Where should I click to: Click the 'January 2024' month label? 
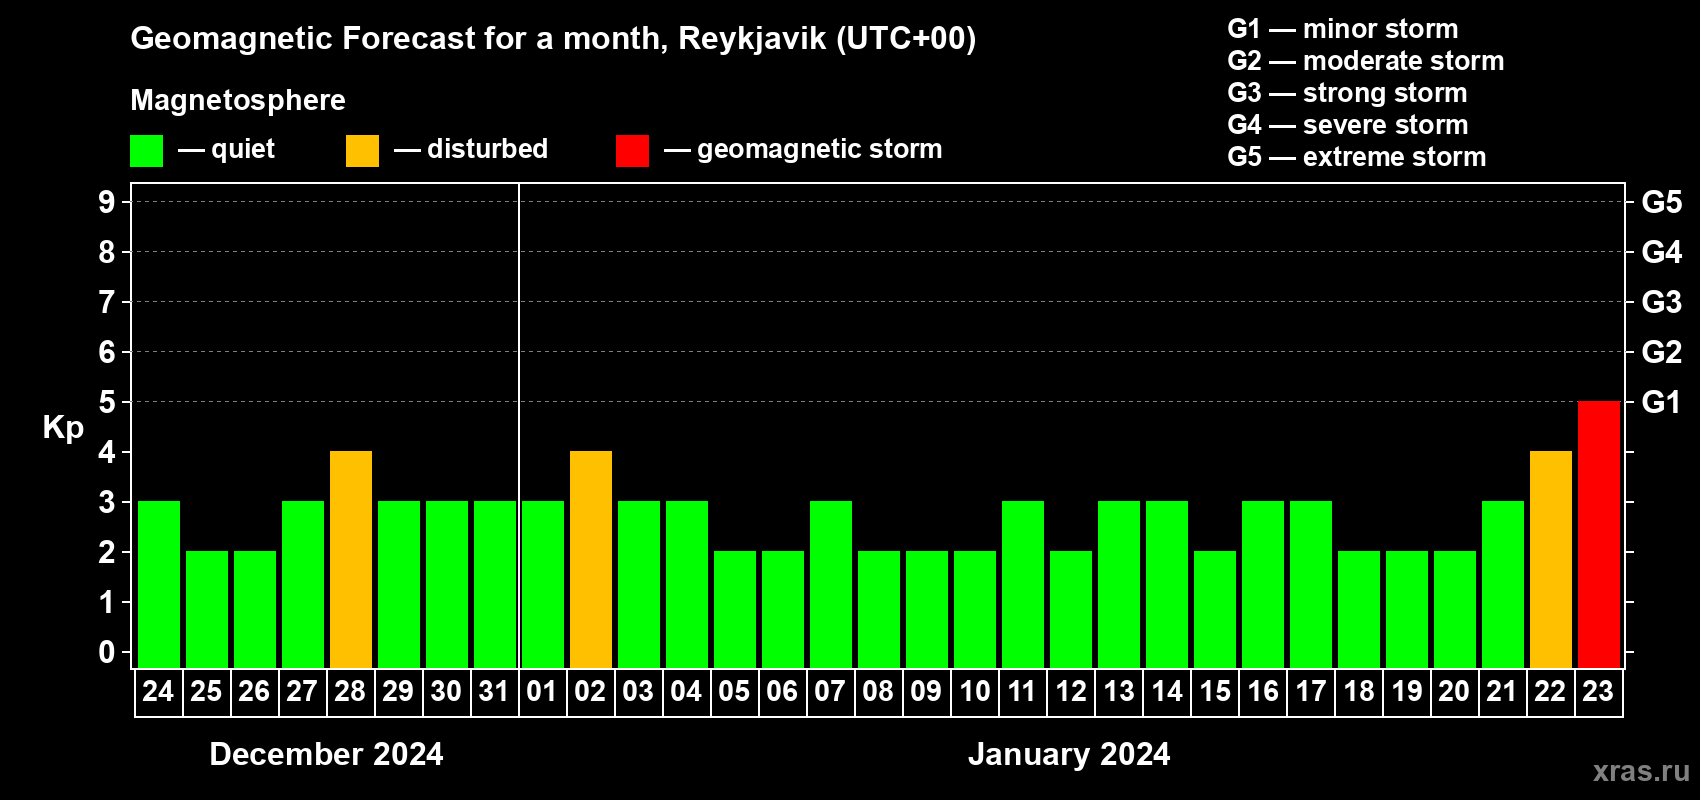click(x=1069, y=754)
